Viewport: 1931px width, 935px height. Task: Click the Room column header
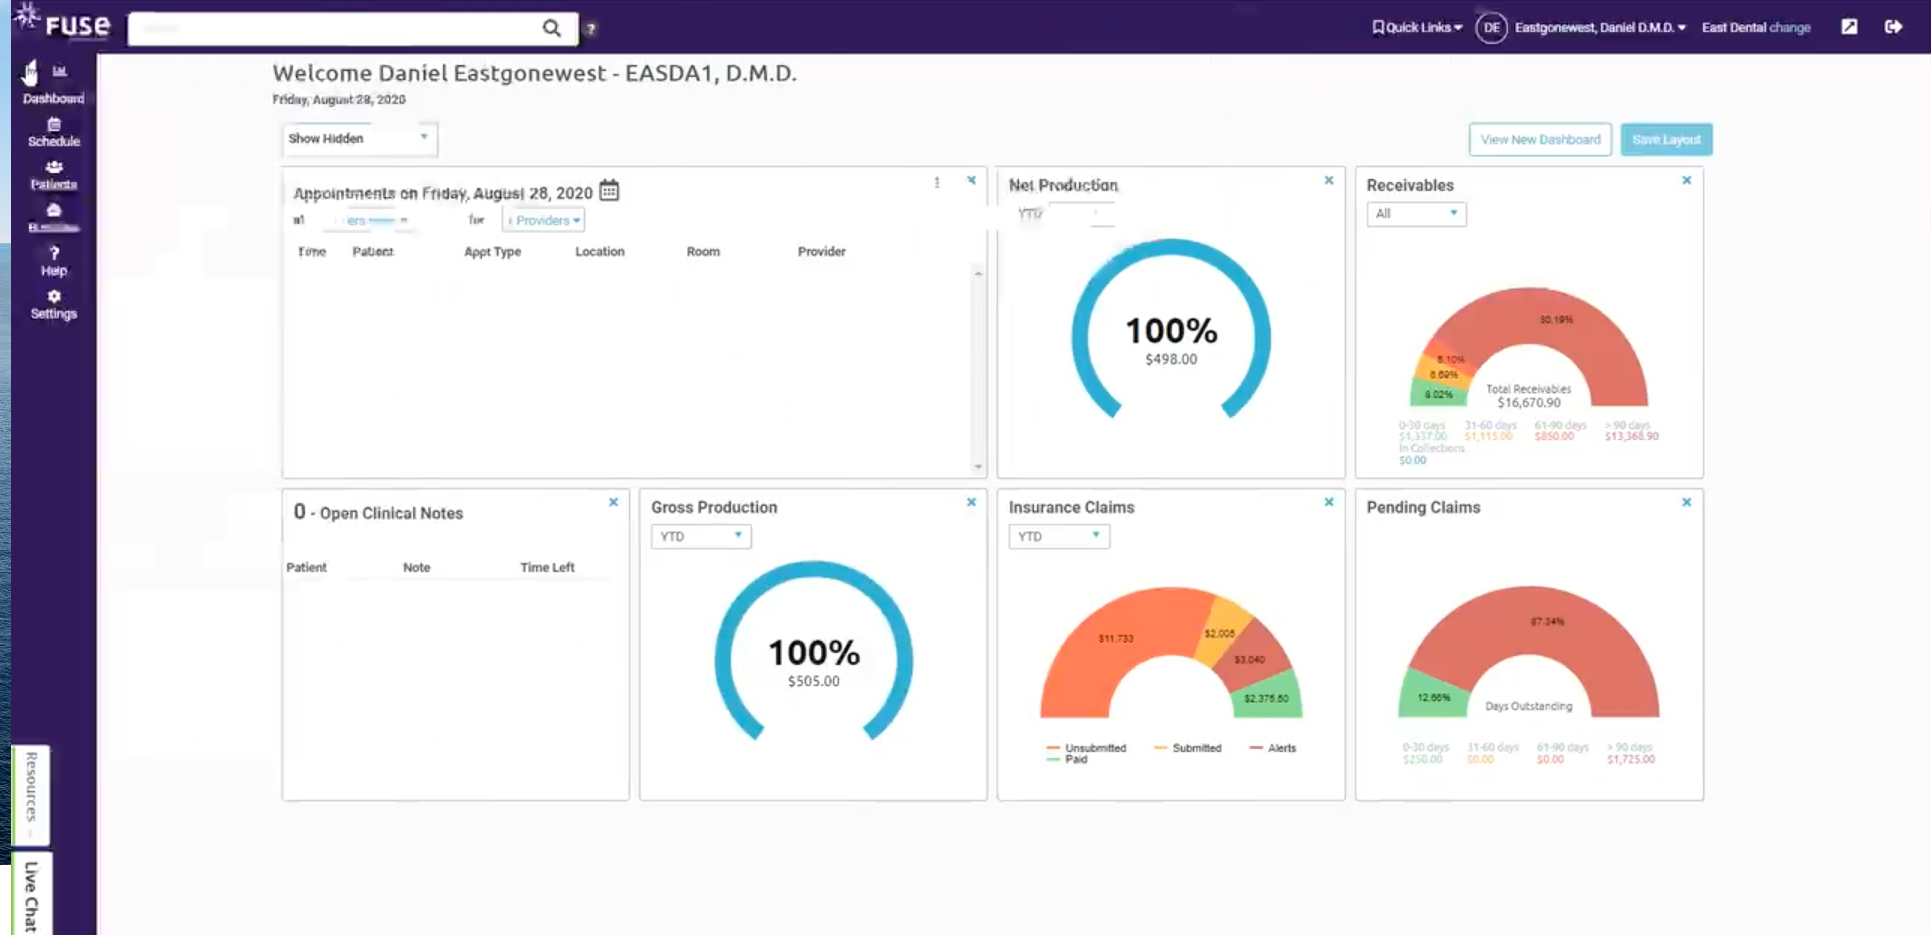click(703, 251)
